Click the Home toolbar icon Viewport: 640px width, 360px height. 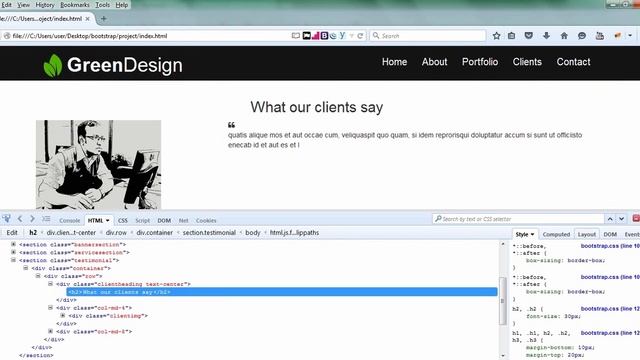click(564, 36)
